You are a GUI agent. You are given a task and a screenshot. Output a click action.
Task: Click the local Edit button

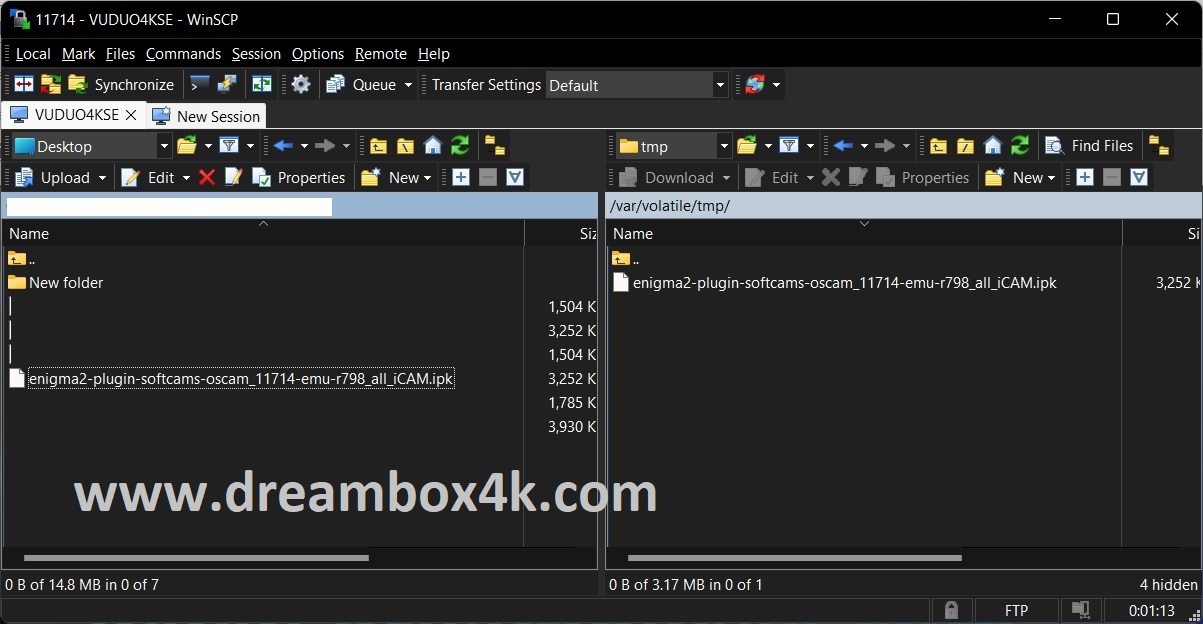pyautogui.click(x=148, y=177)
